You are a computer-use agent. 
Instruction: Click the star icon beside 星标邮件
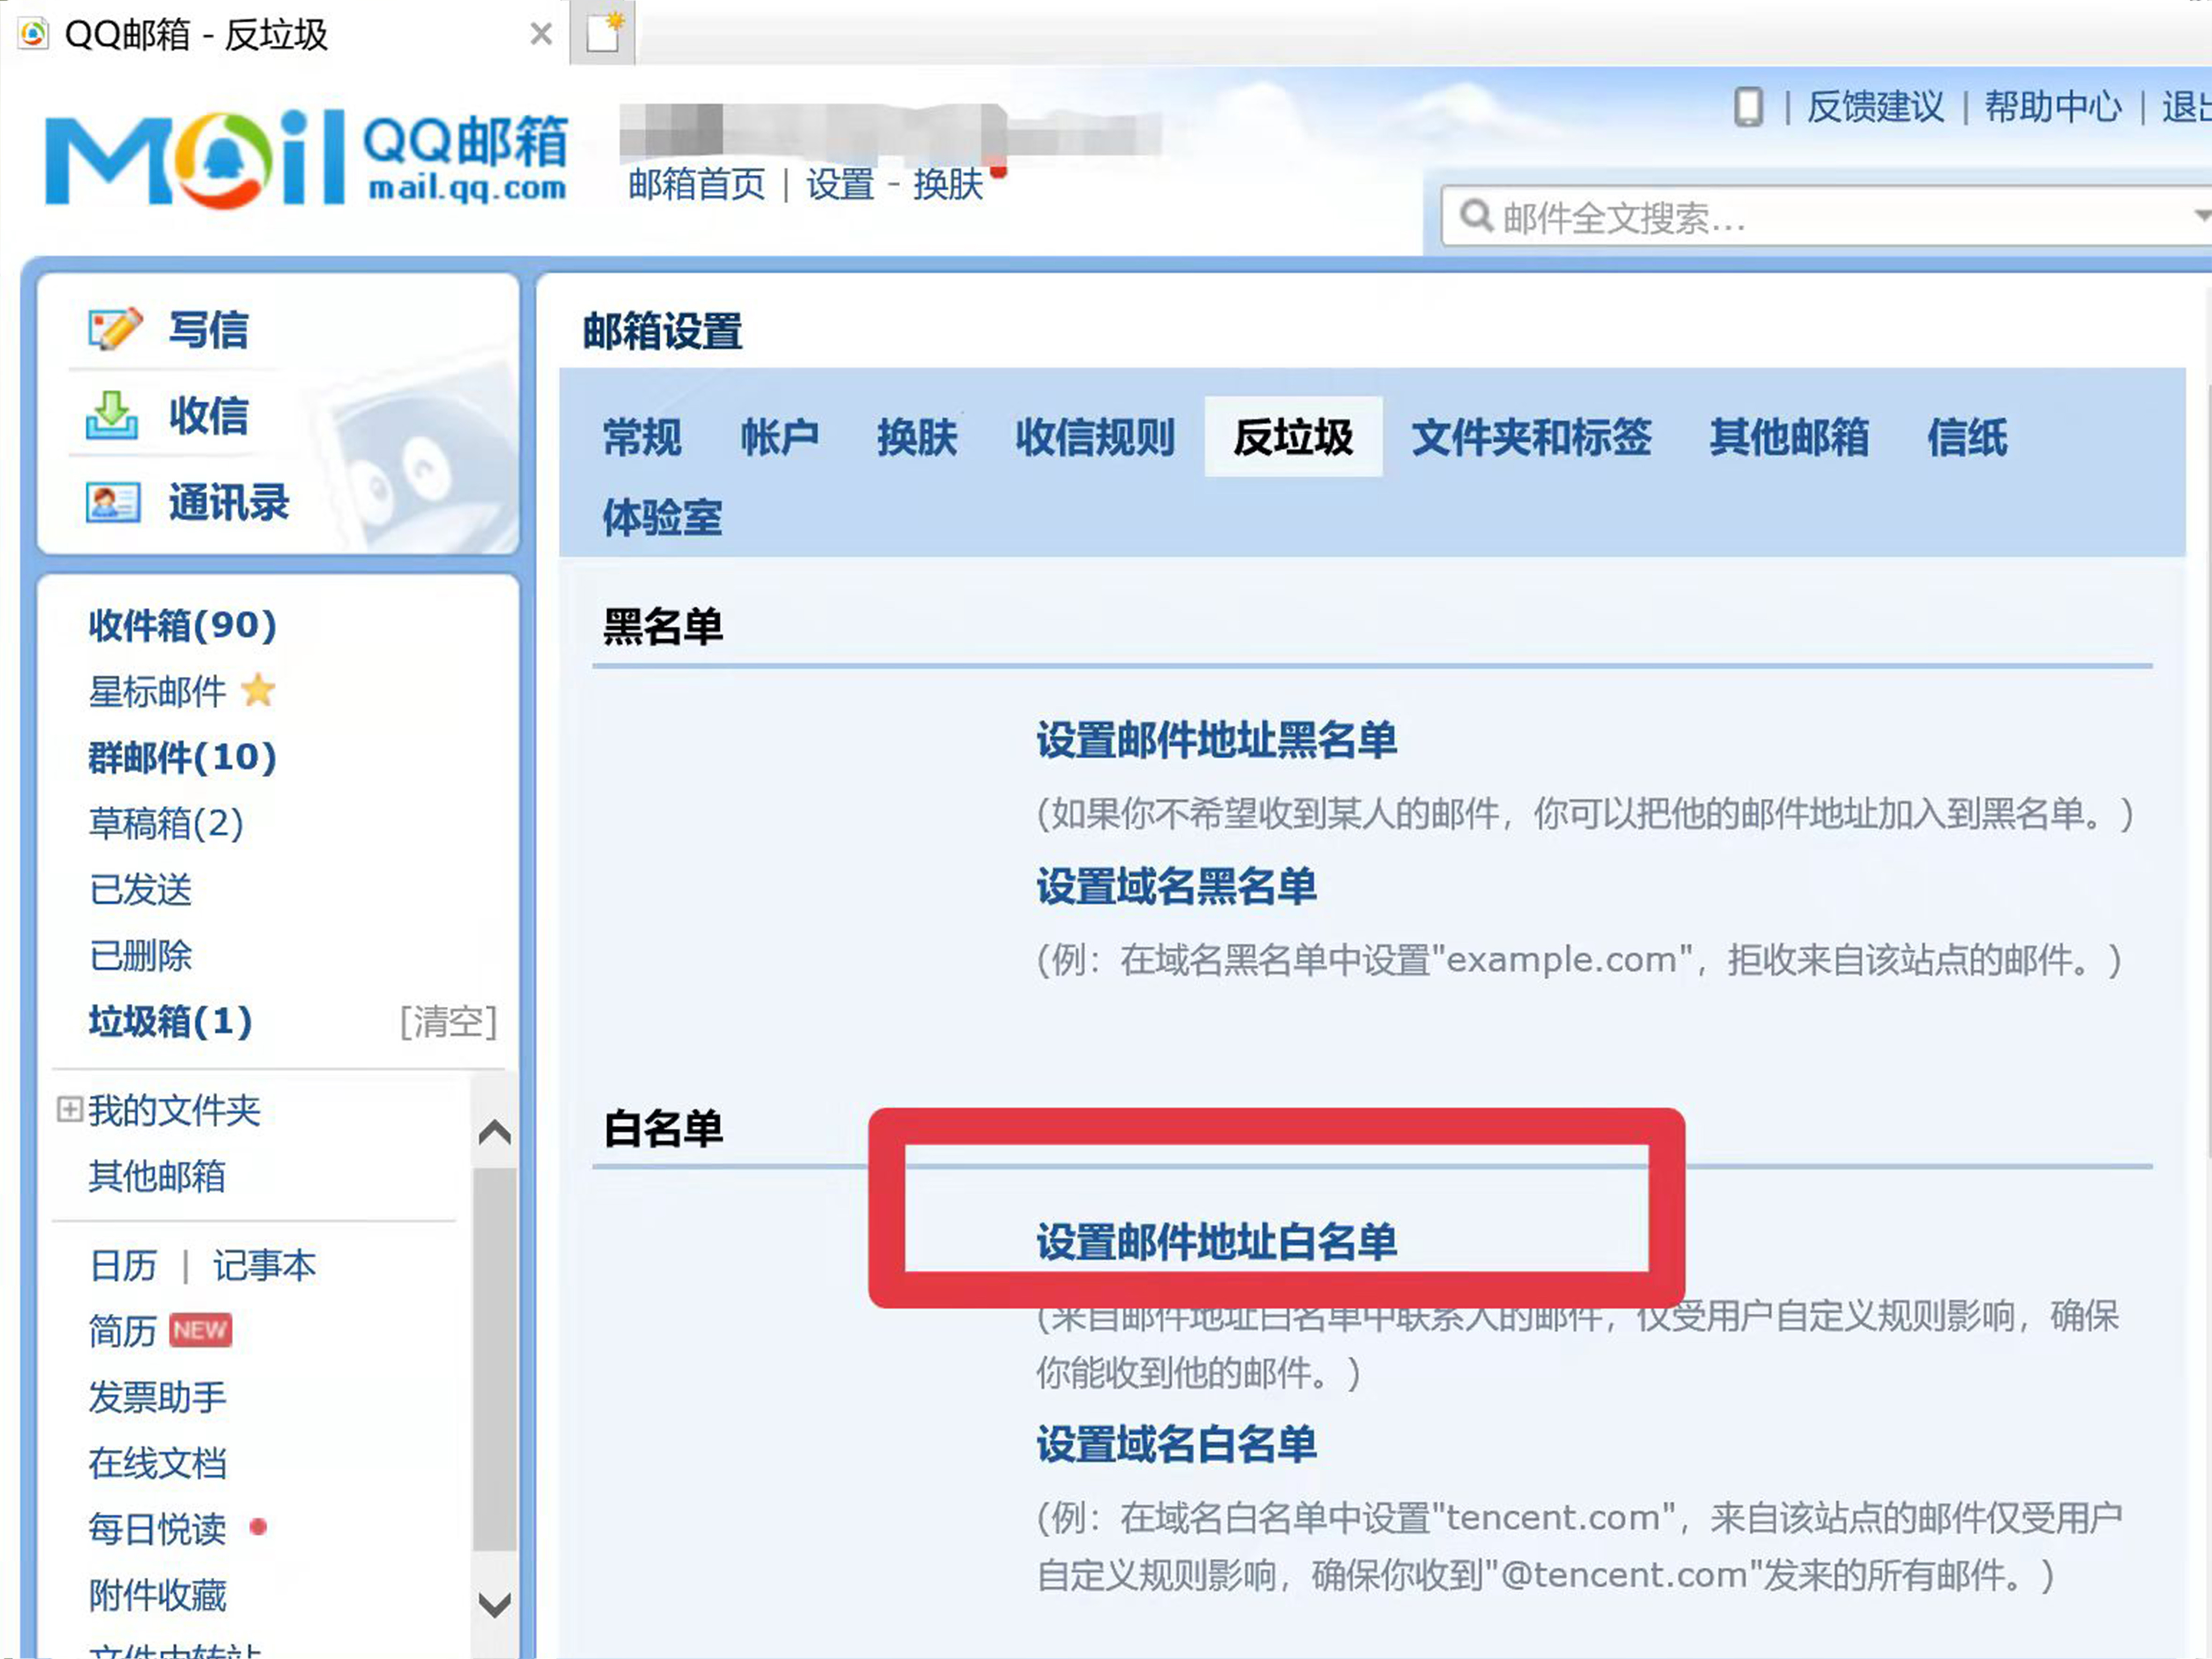pos(258,691)
